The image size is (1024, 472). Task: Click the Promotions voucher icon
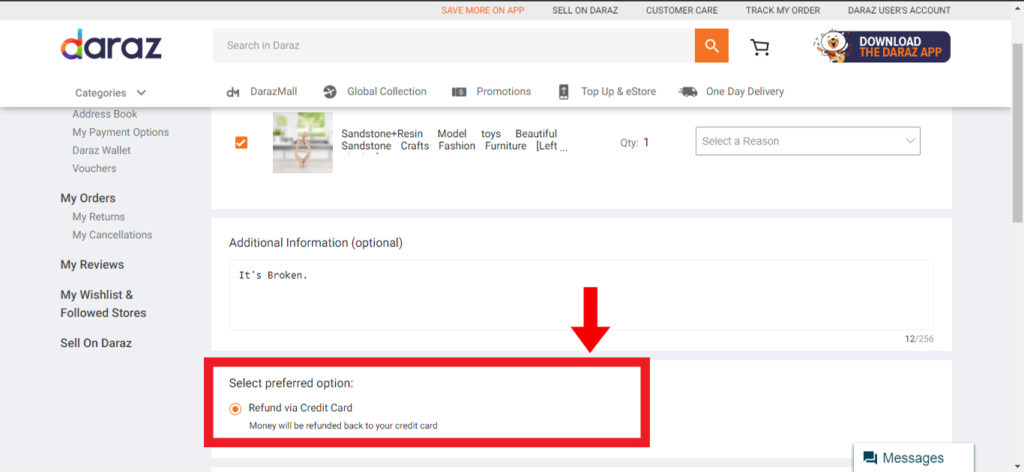[x=459, y=92]
